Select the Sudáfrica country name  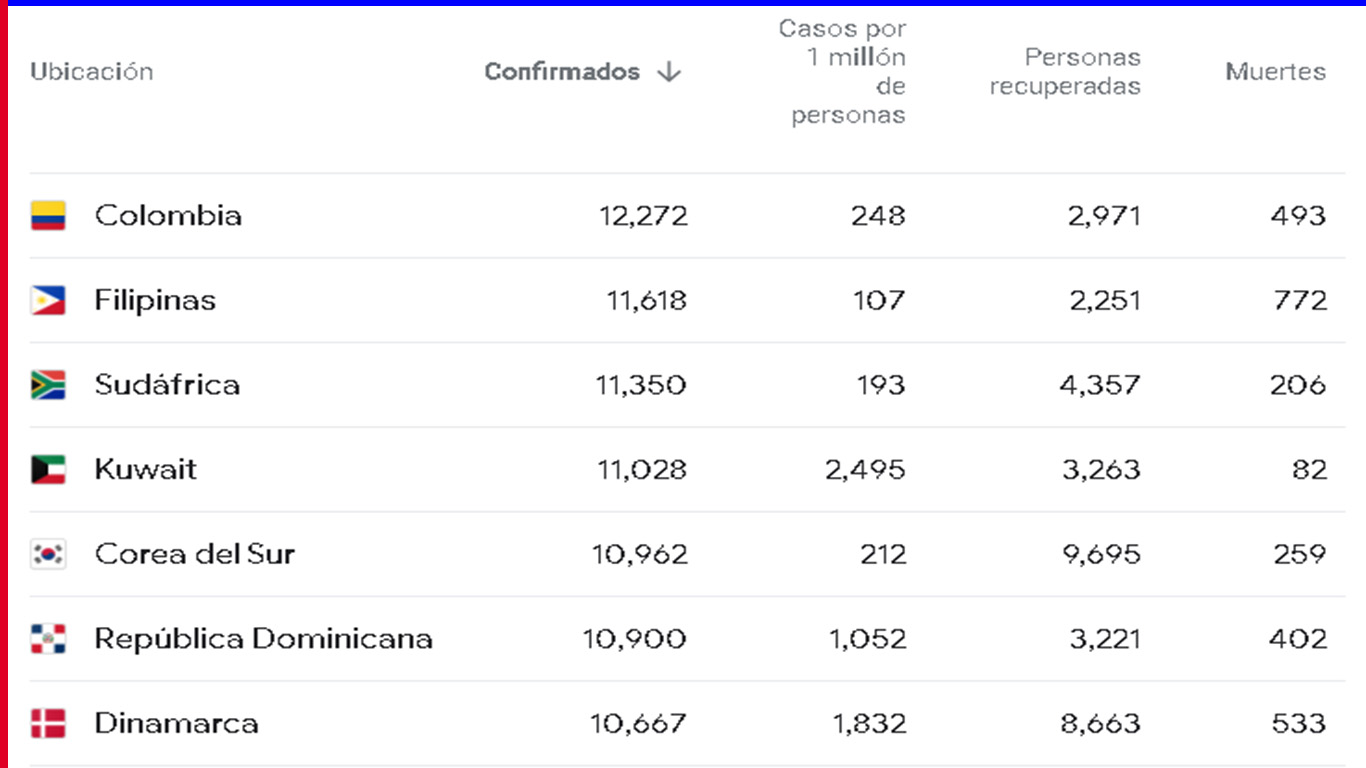167,385
